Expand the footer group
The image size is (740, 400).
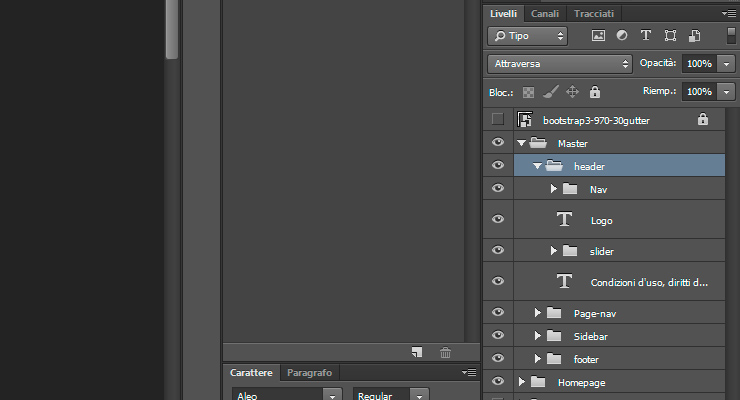(538, 358)
